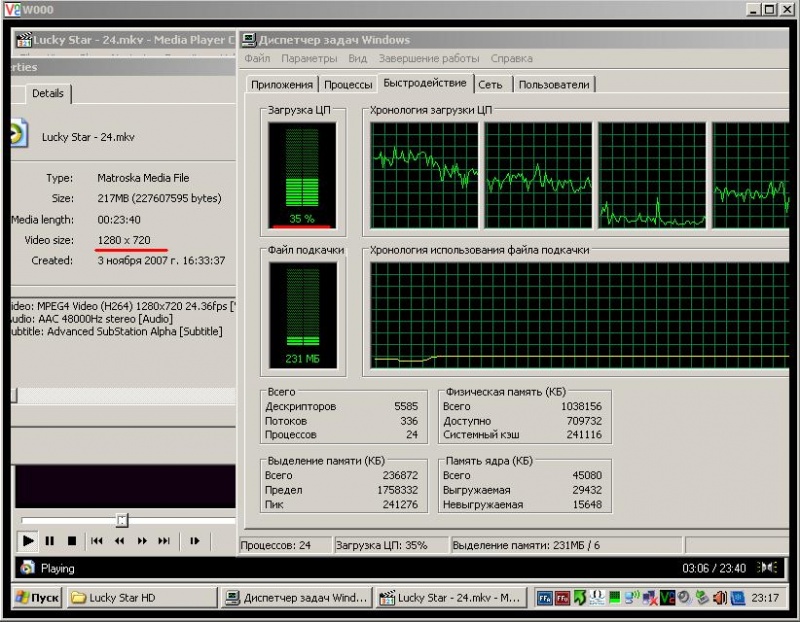Open the Файл menu in Task Manager
800x622 pixels.
257,59
